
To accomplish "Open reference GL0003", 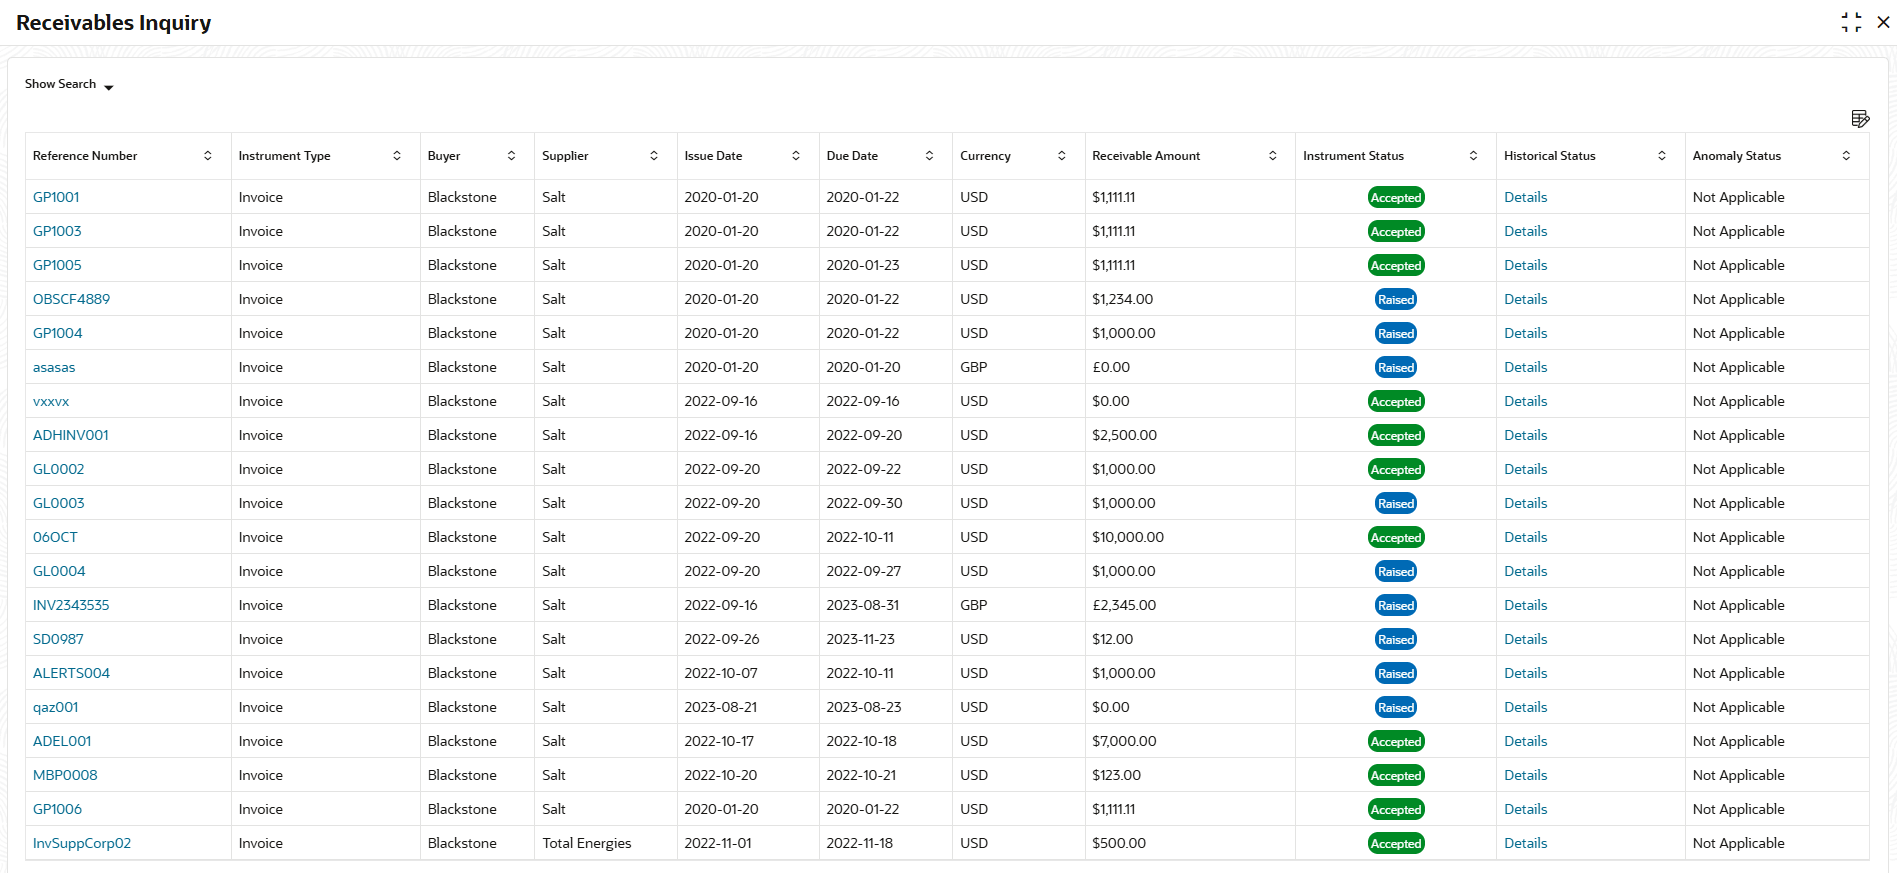I will pyautogui.click(x=59, y=503).
